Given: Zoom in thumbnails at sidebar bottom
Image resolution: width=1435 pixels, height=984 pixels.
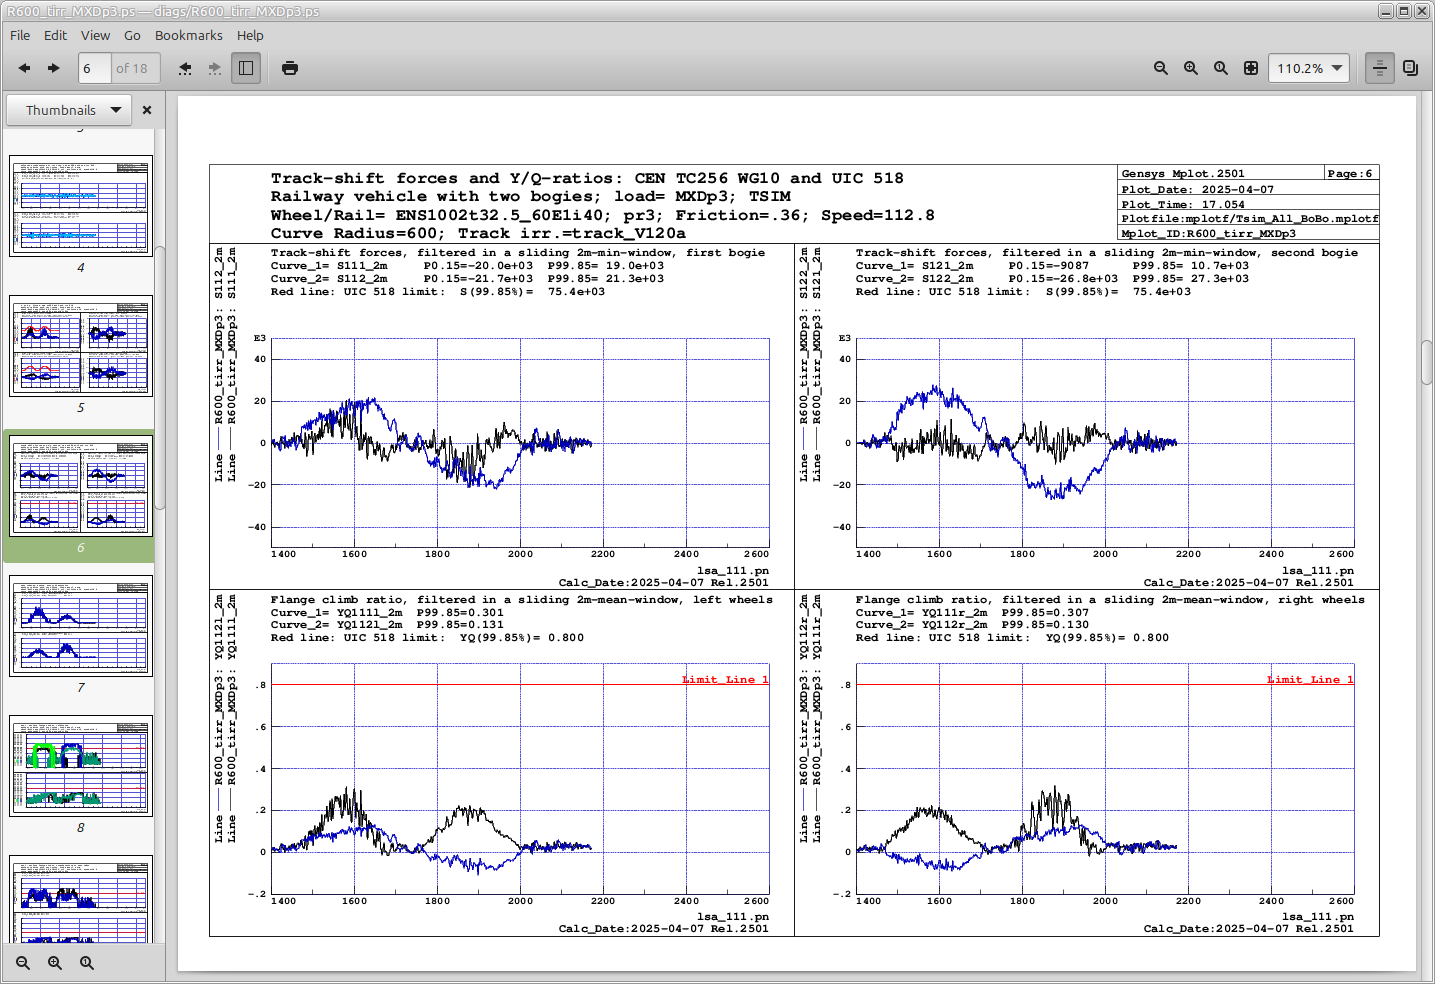Looking at the screenshot, I should 55,963.
